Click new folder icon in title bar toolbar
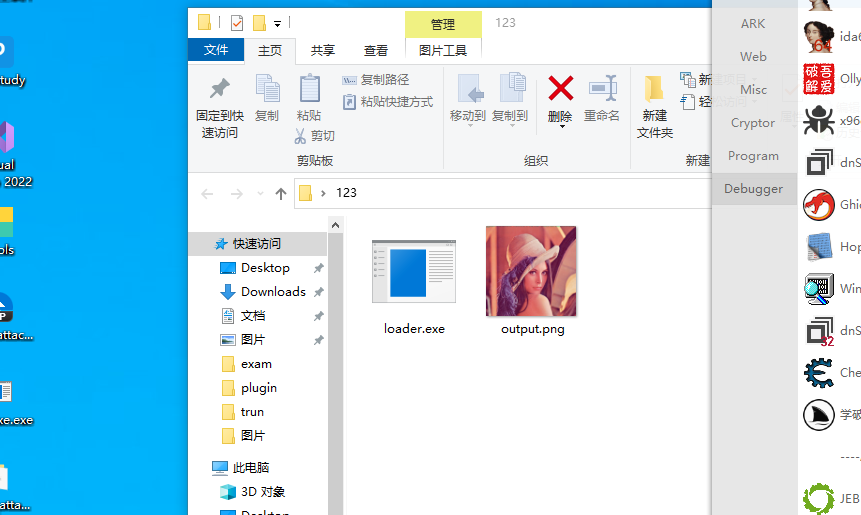This screenshot has height=515, width=861. click(x=259, y=23)
